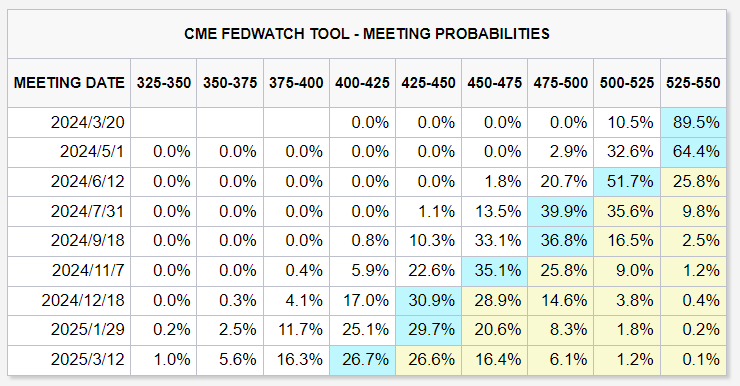Select the CME FedWatch Tool title
The image size is (740, 386).
tap(367, 34)
